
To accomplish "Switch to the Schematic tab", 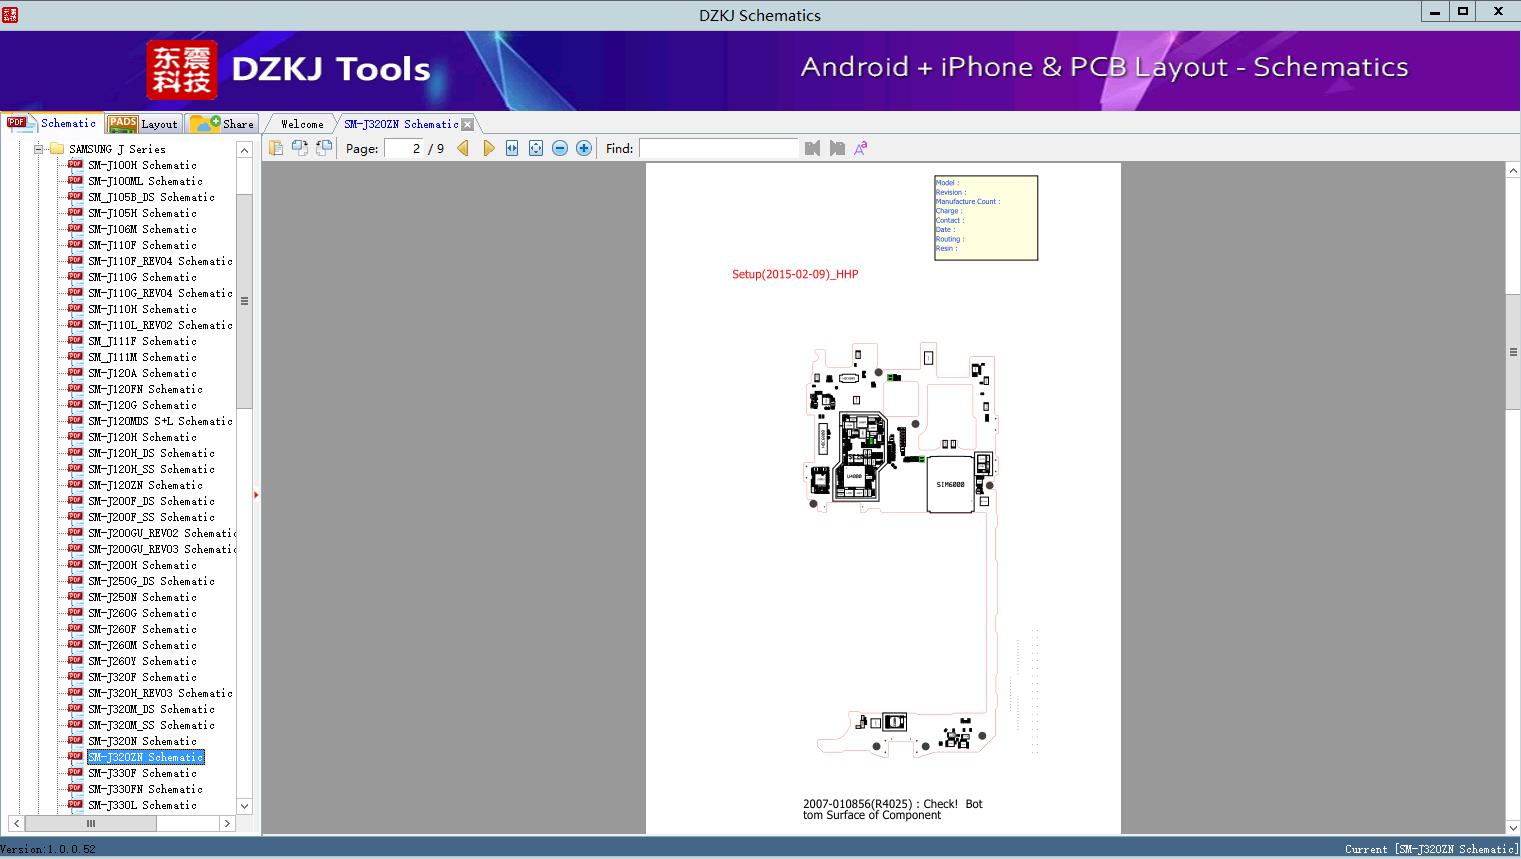I will click(x=52, y=123).
